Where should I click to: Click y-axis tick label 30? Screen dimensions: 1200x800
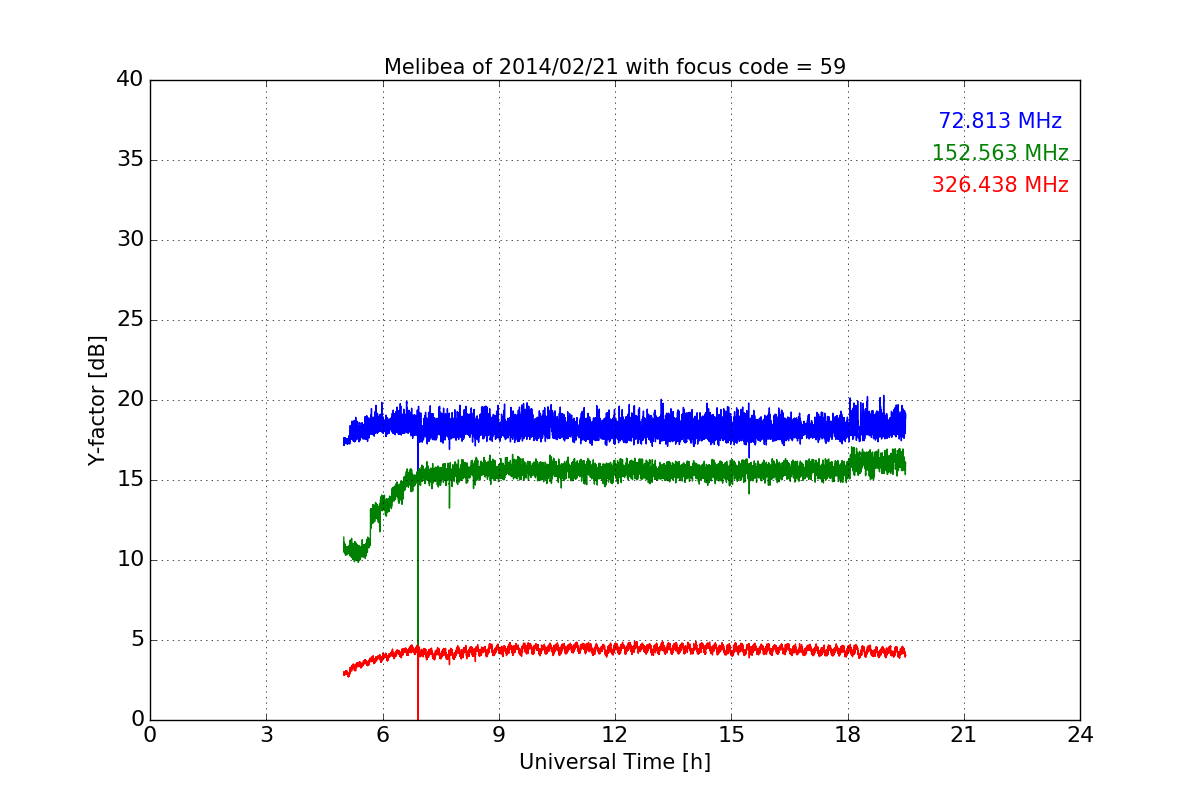pyautogui.click(x=130, y=240)
